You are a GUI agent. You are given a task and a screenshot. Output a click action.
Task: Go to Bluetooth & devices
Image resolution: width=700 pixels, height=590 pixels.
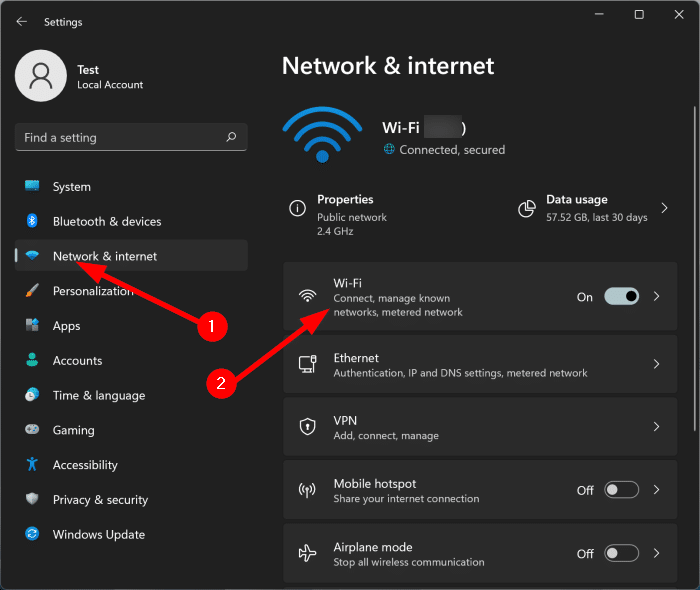(131, 221)
